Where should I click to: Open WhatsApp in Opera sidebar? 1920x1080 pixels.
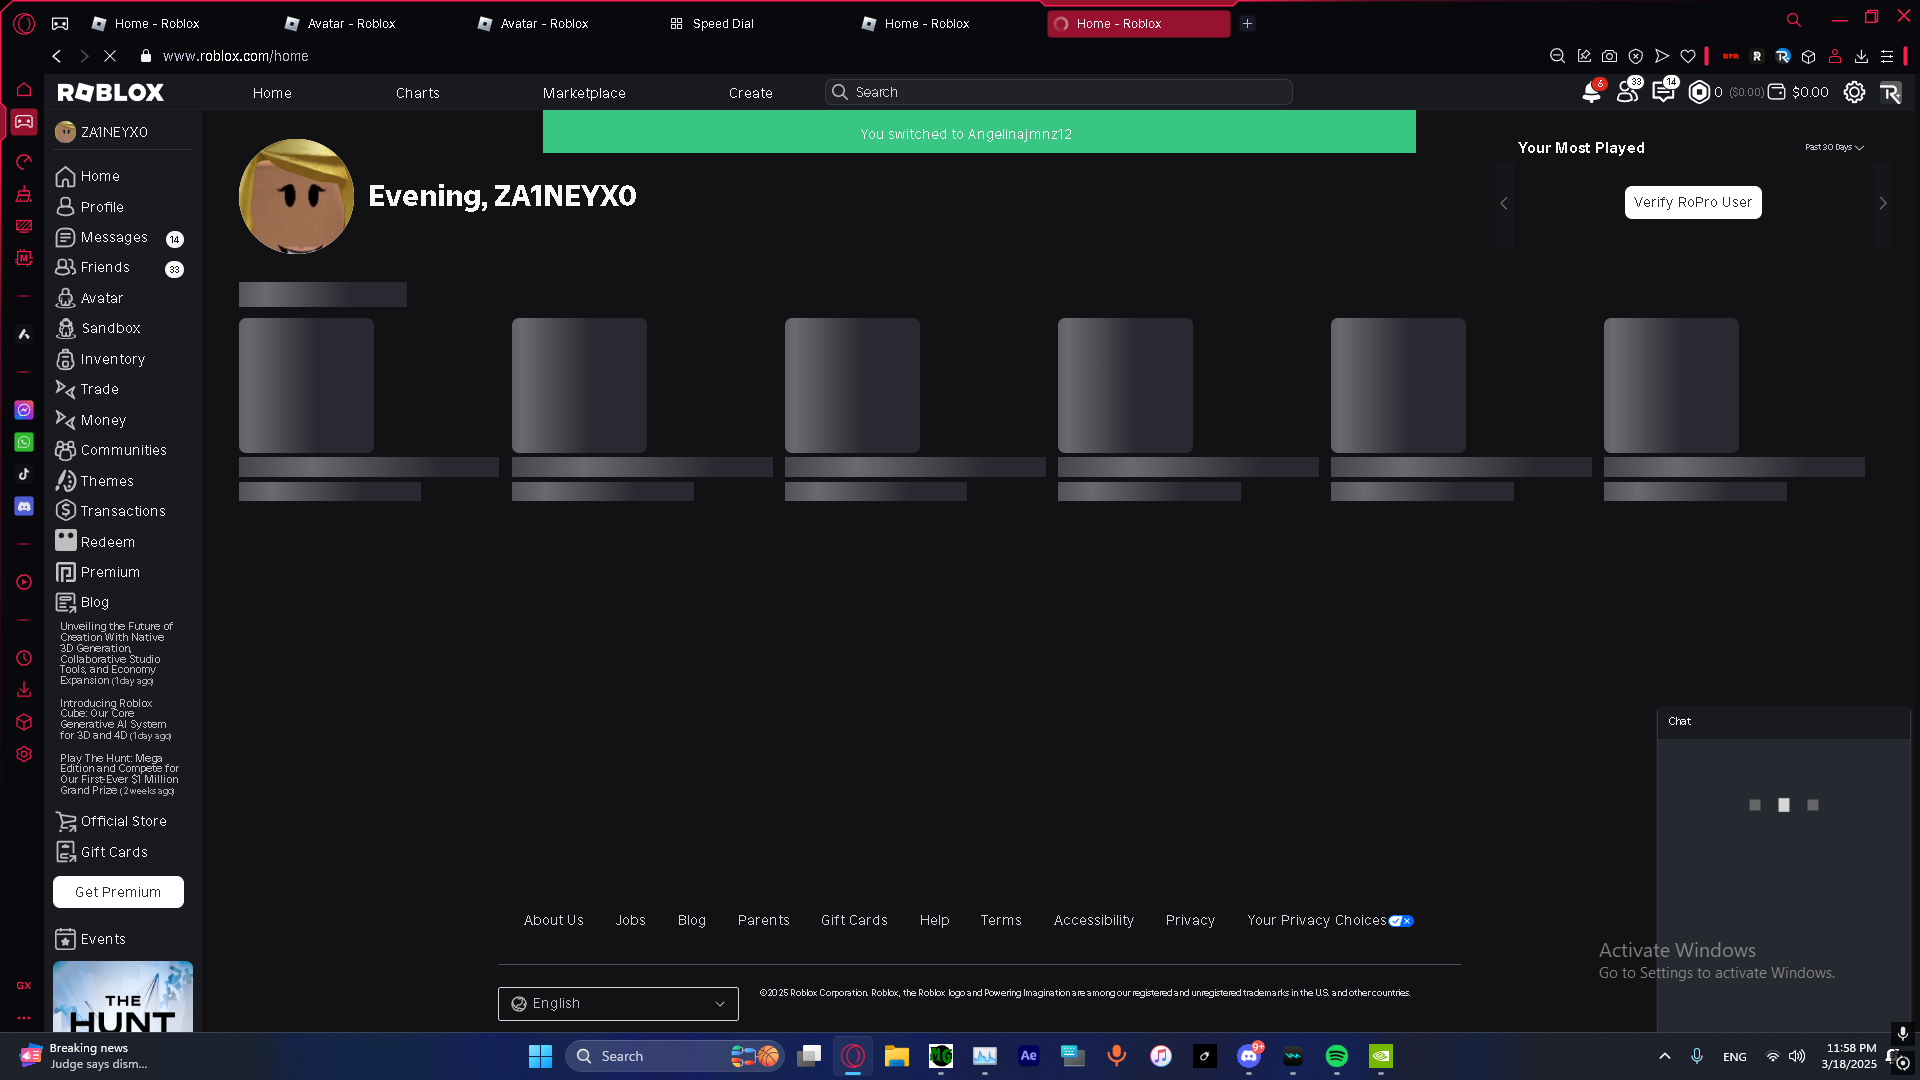tap(24, 442)
